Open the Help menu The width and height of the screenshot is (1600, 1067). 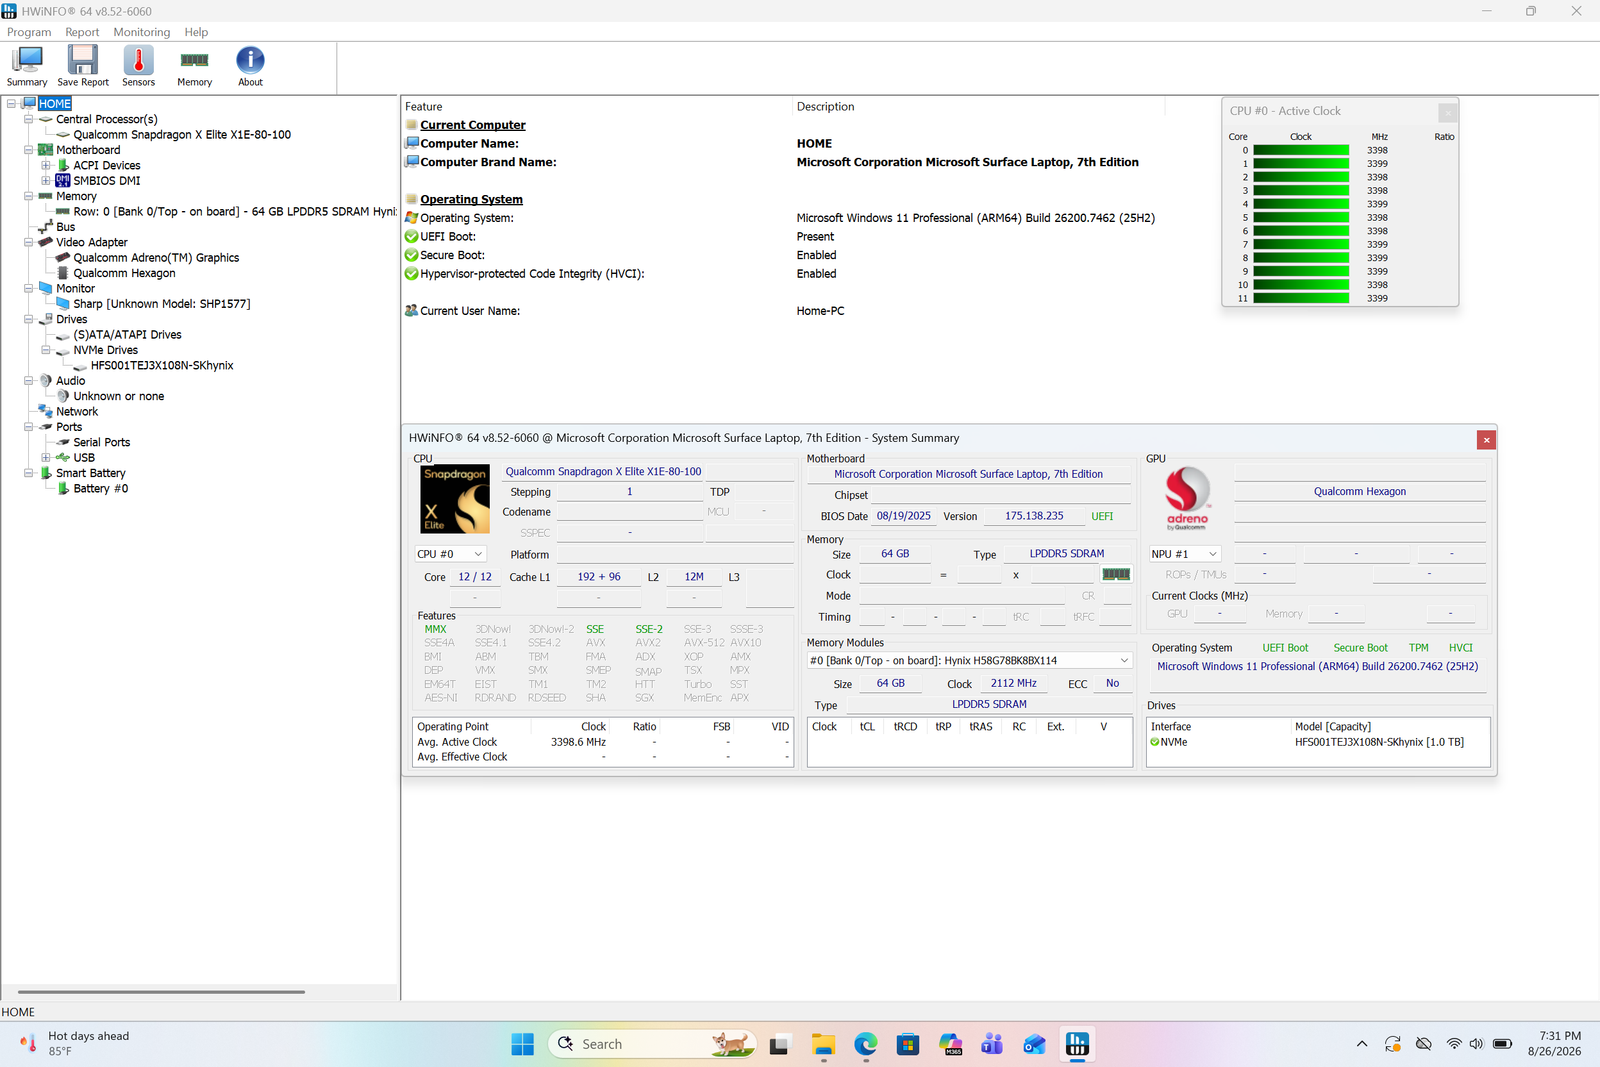(196, 32)
